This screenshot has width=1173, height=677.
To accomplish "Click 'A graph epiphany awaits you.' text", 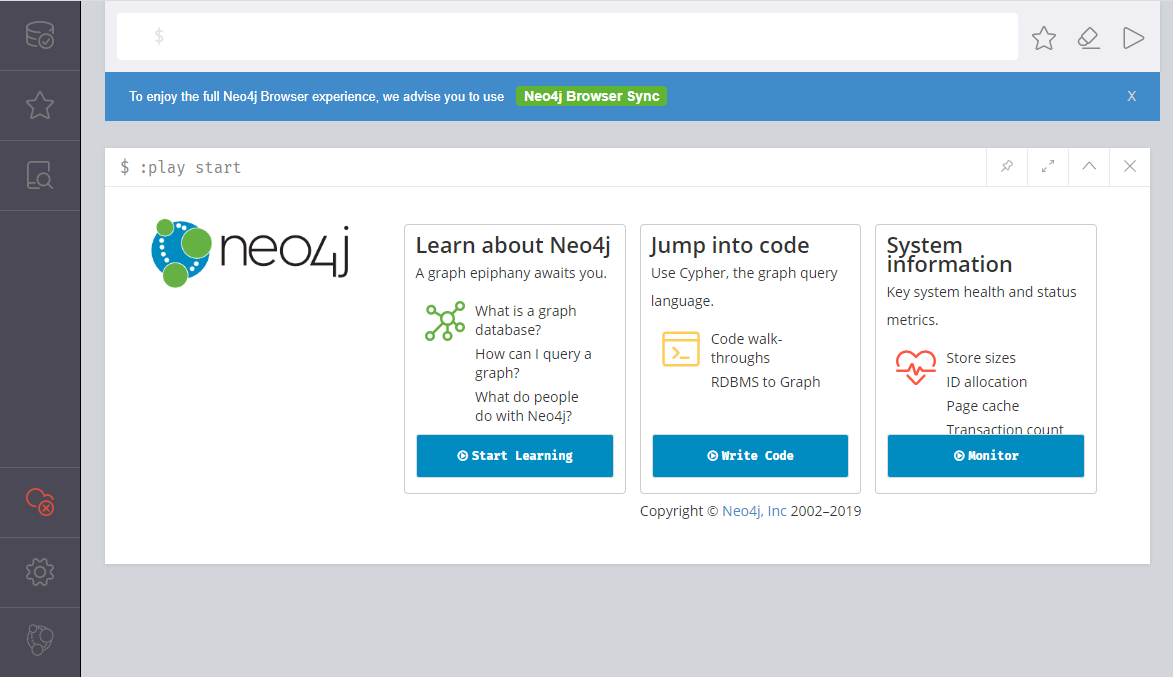I will click(511, 273).
